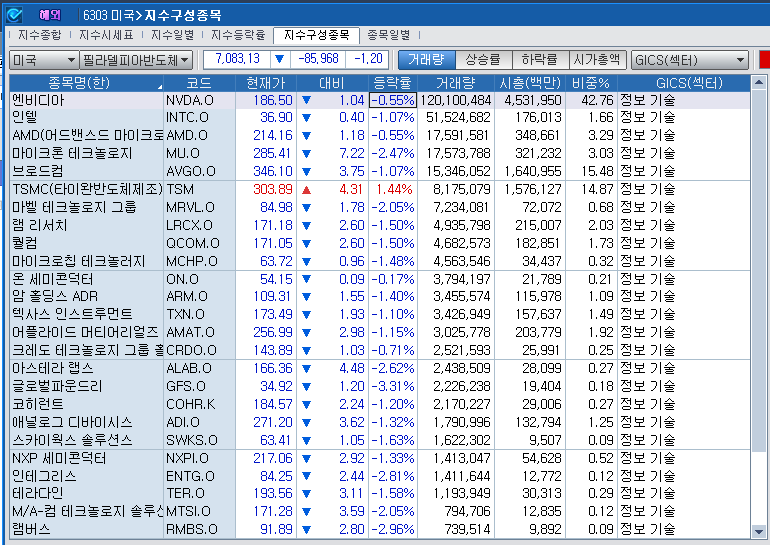Sort by GICS(섹터) column header
Viewport: 770px width, 545px height.
(684, 83)
